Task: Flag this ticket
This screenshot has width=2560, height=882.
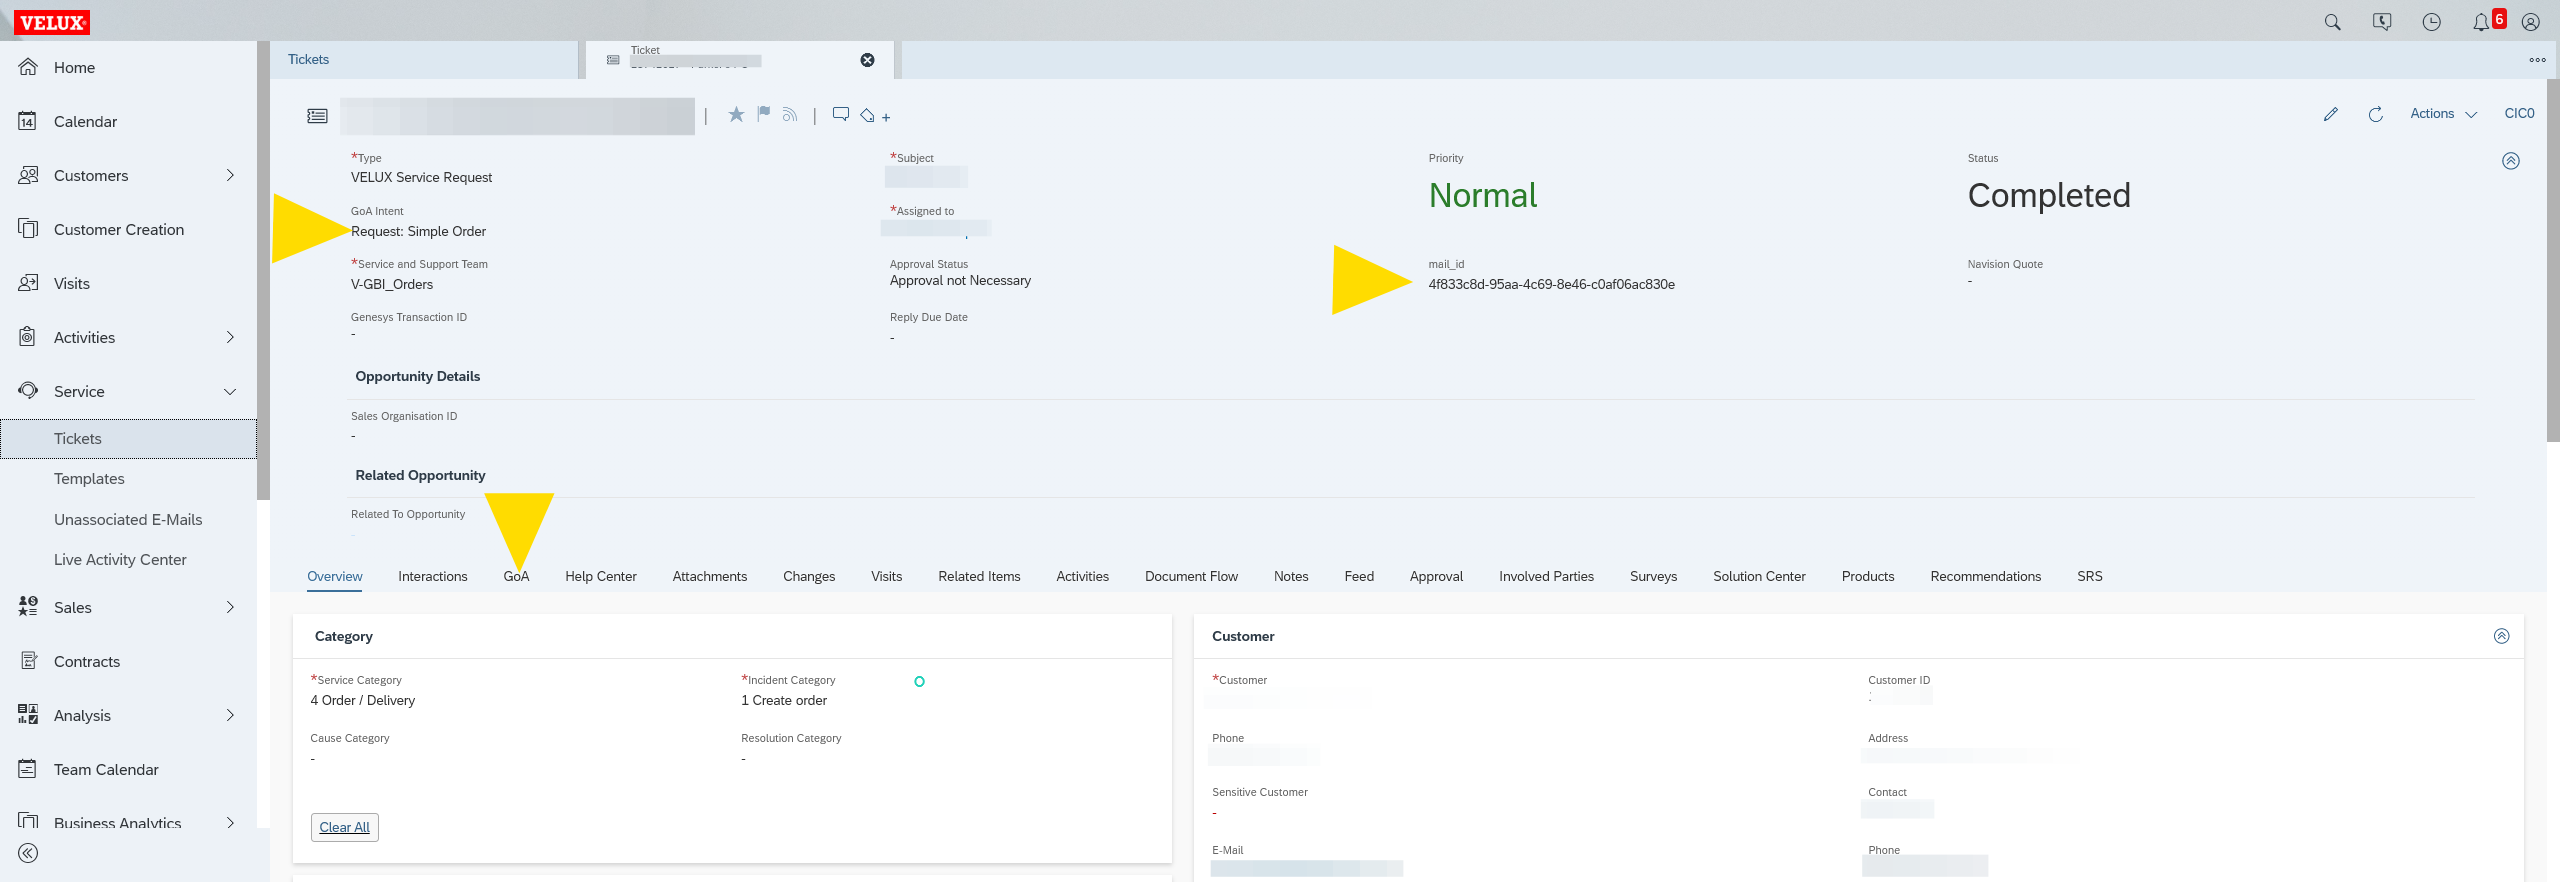Action: [764, 114]
